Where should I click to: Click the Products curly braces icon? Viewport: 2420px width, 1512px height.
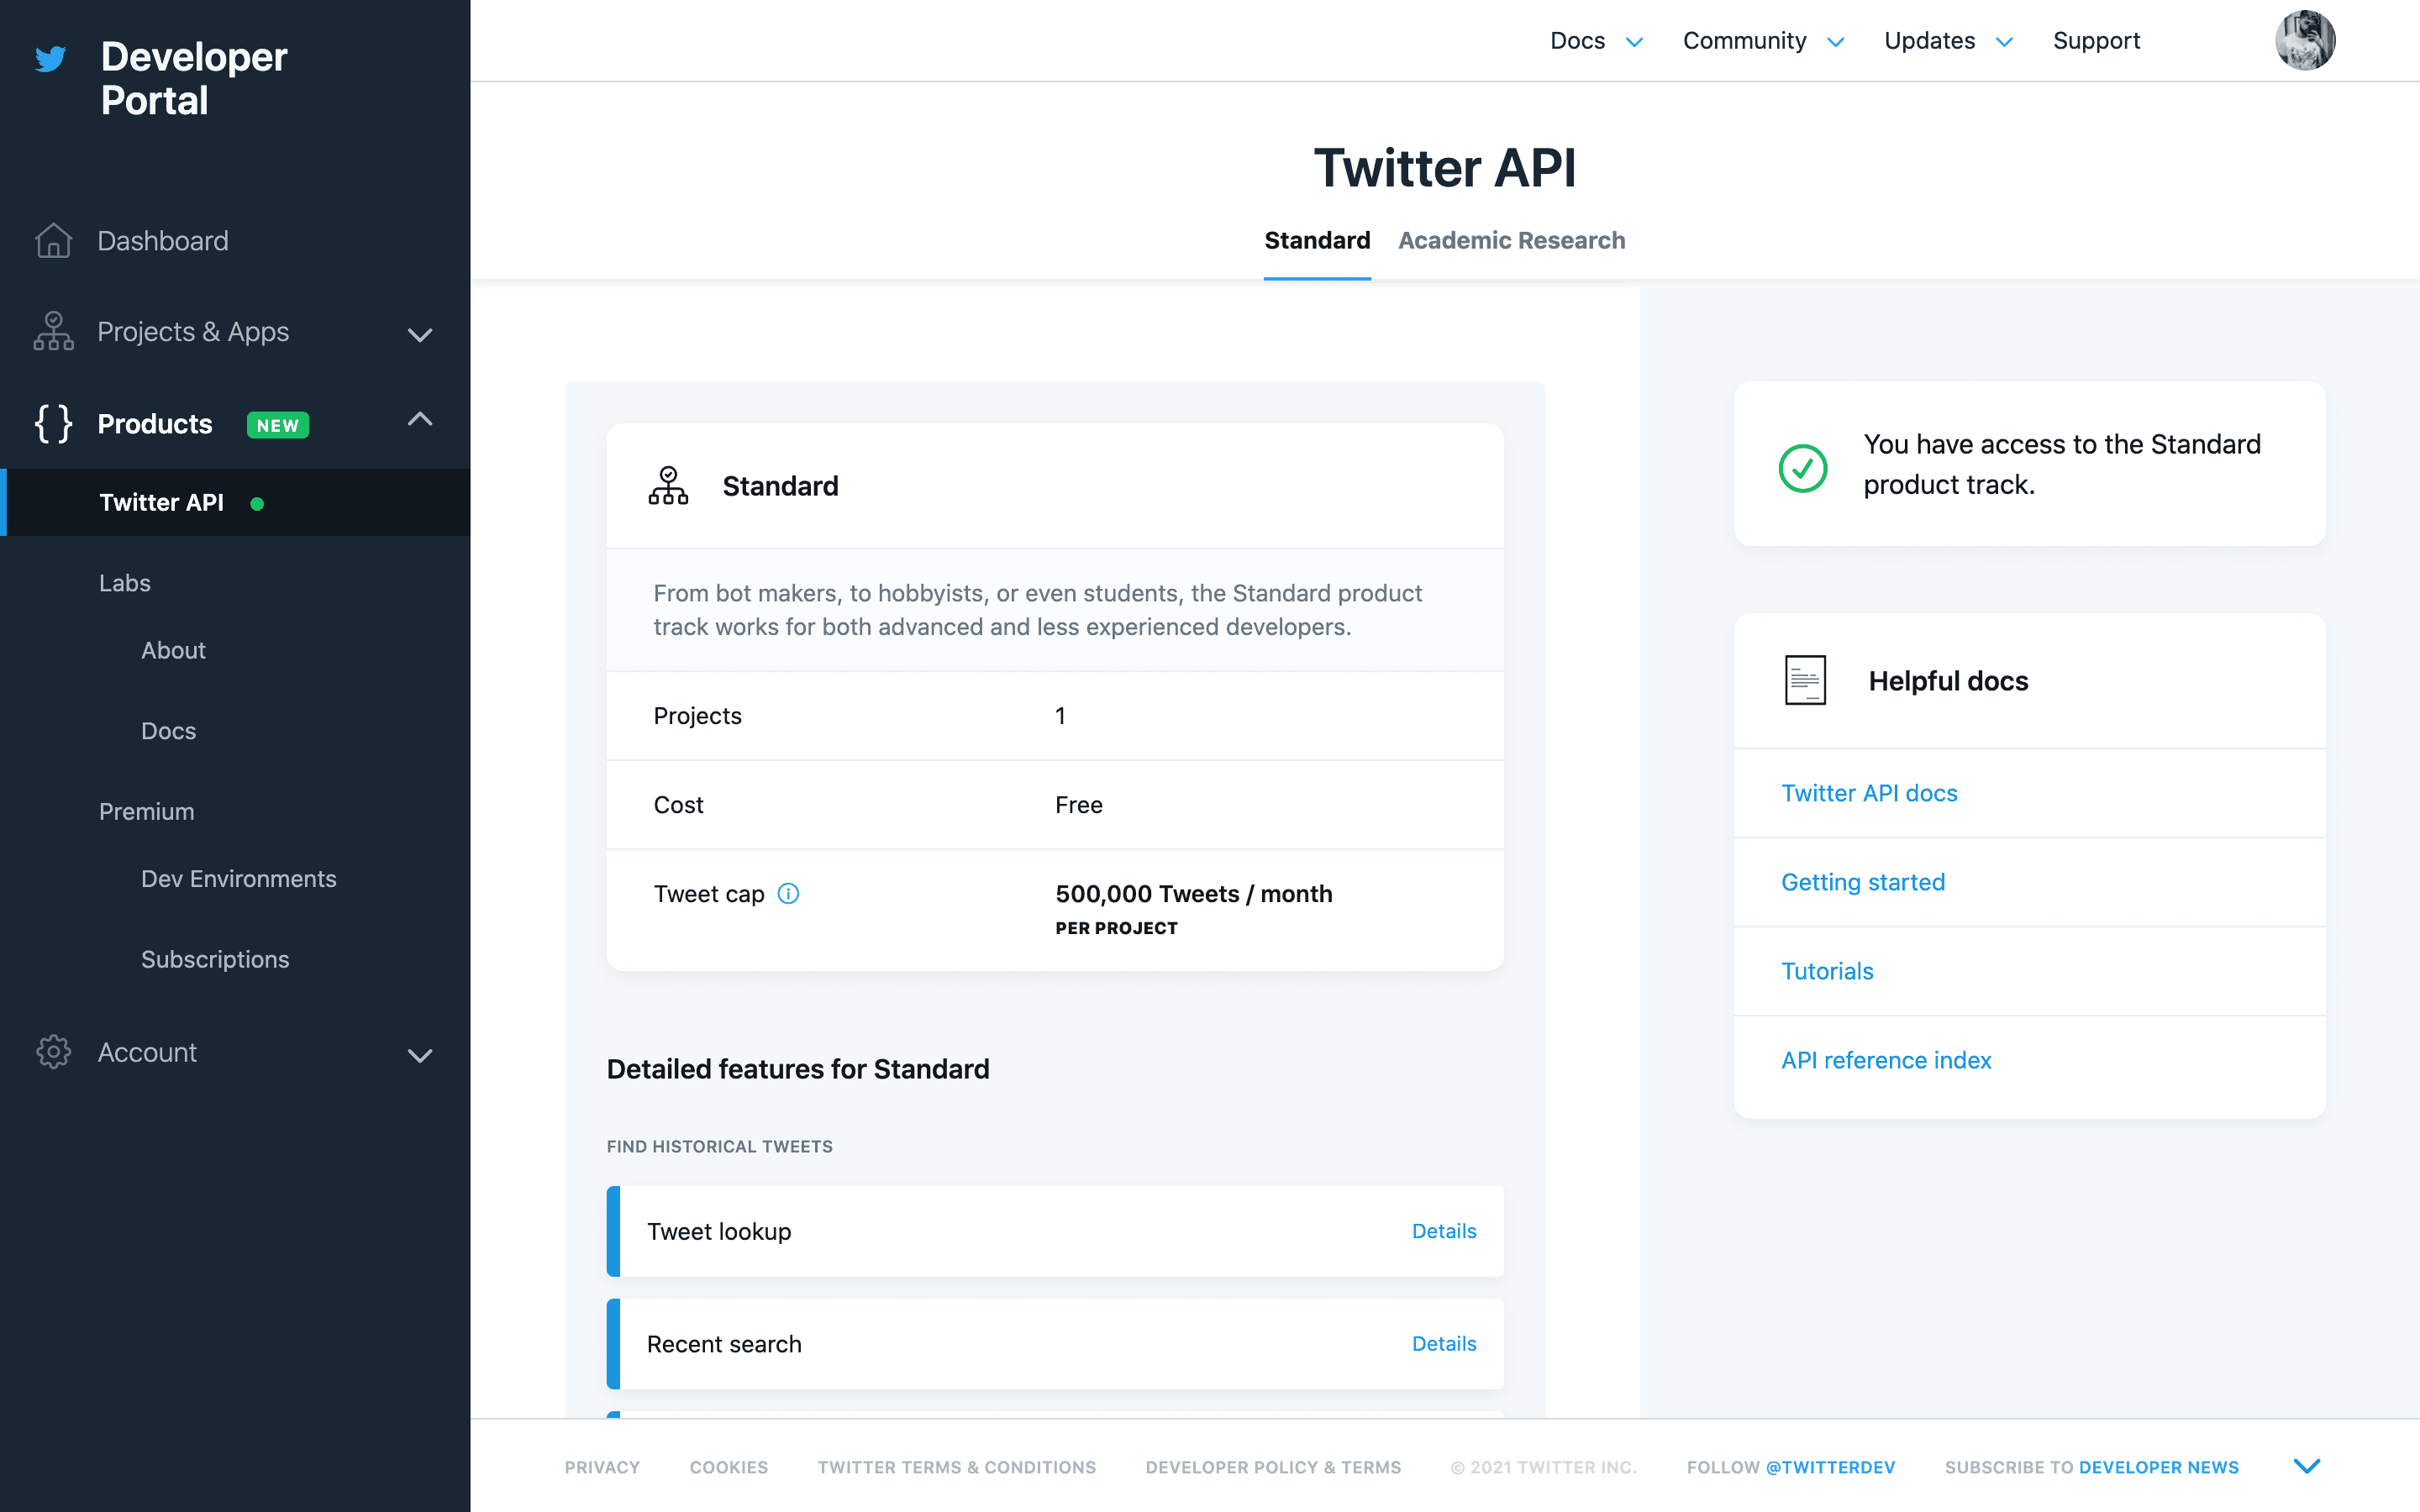pyautogui.click(x=53, y=424)
